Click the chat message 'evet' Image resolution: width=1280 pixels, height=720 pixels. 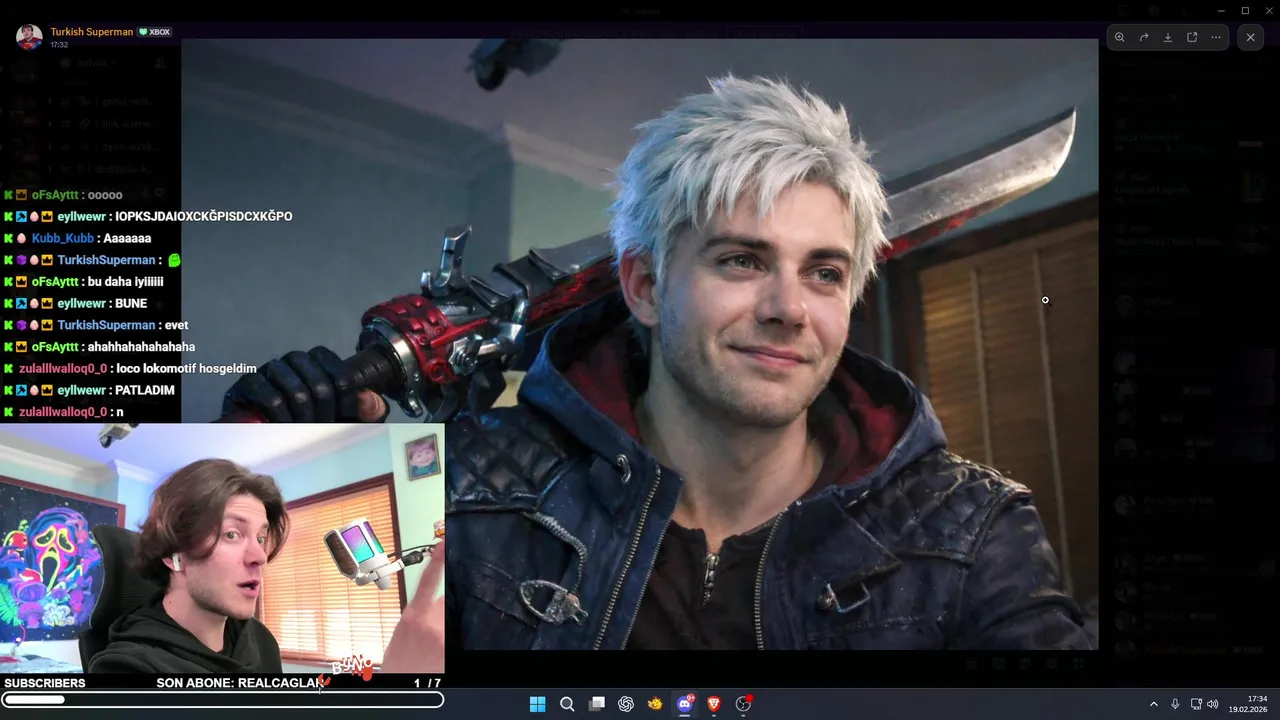(x=176, y=325)
